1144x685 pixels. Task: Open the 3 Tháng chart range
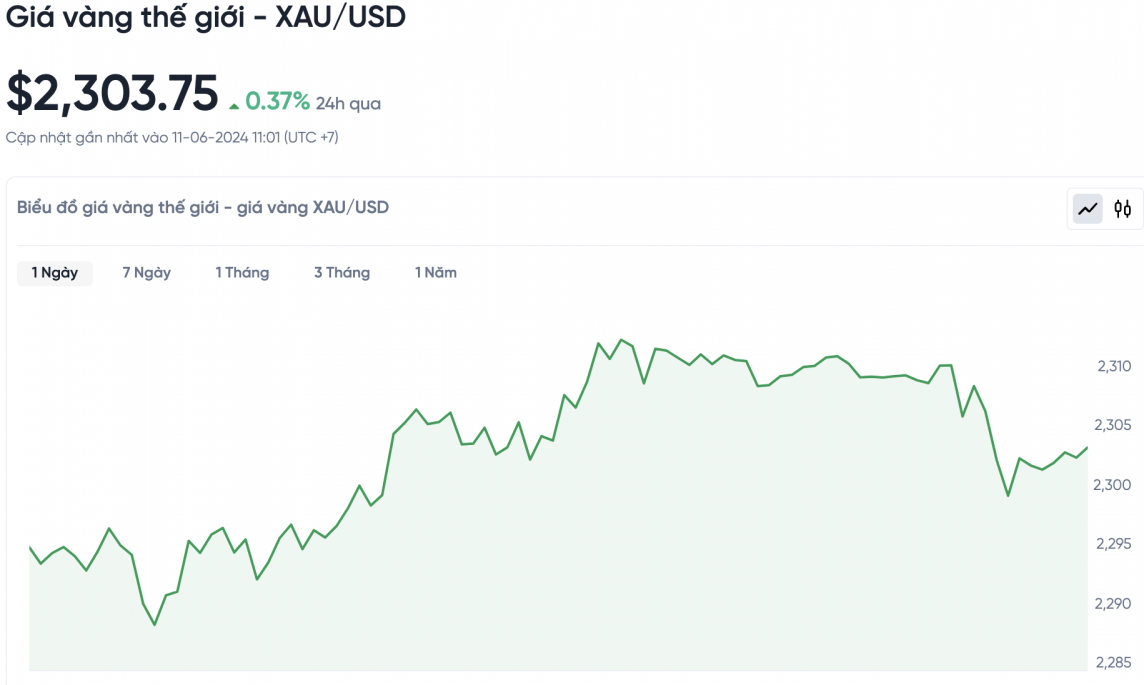point(342,273)
